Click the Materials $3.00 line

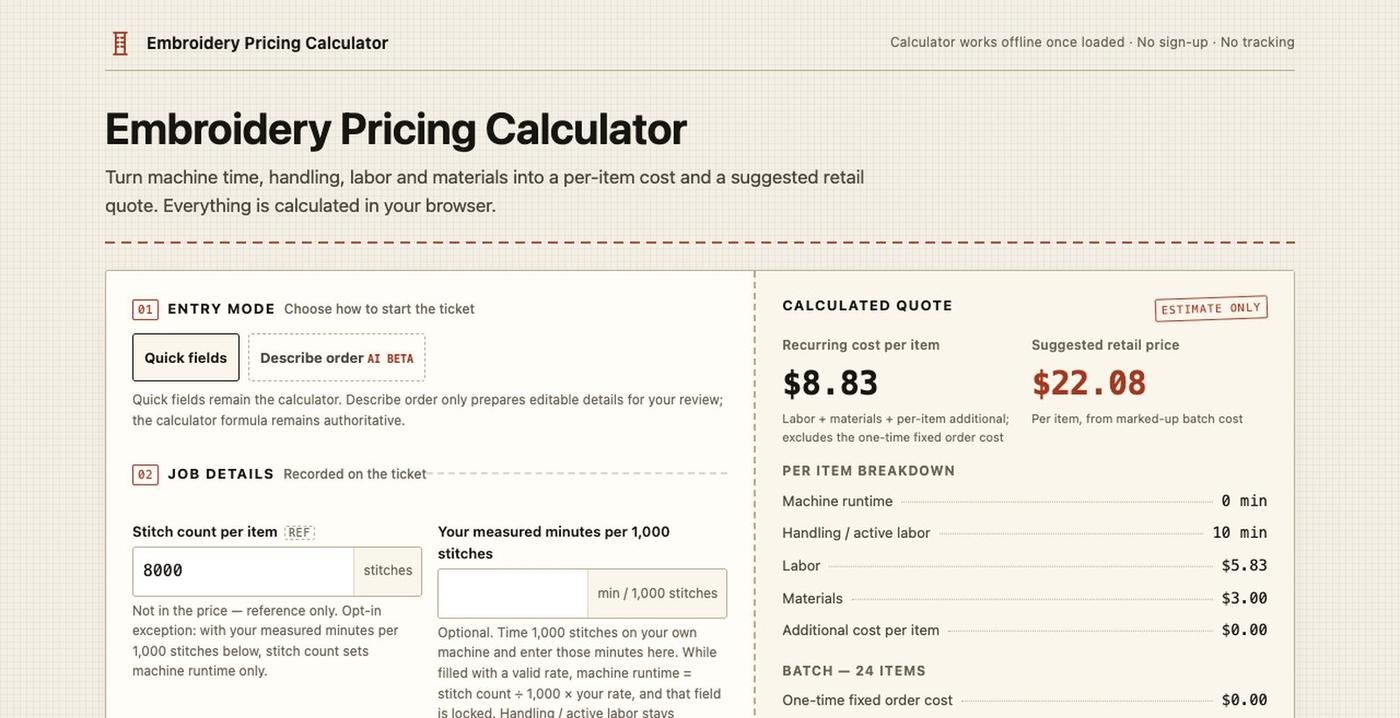coord(1025,598)
